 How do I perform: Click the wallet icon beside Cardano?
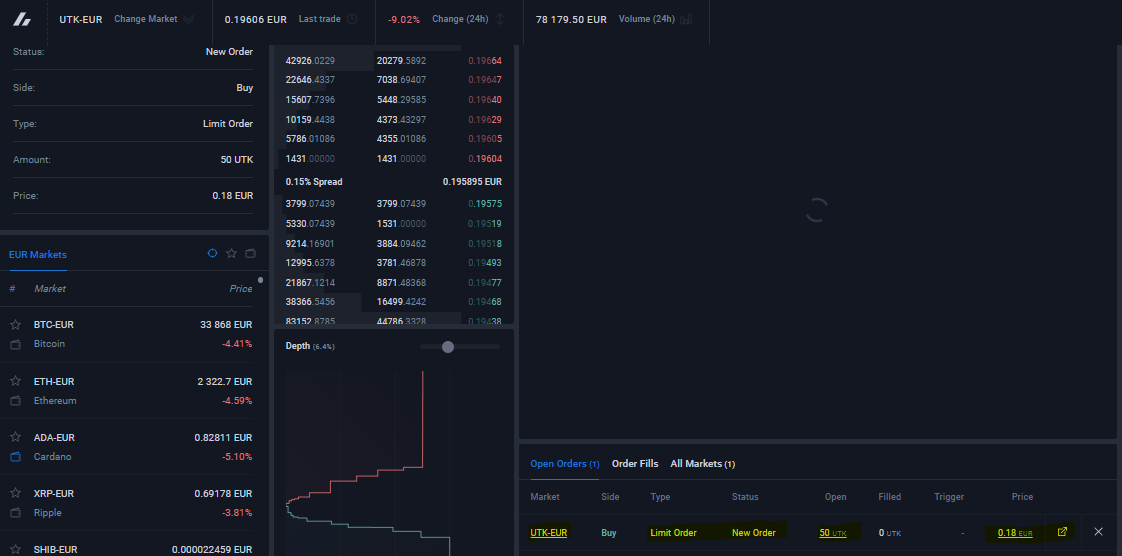(x=15, y=457)
